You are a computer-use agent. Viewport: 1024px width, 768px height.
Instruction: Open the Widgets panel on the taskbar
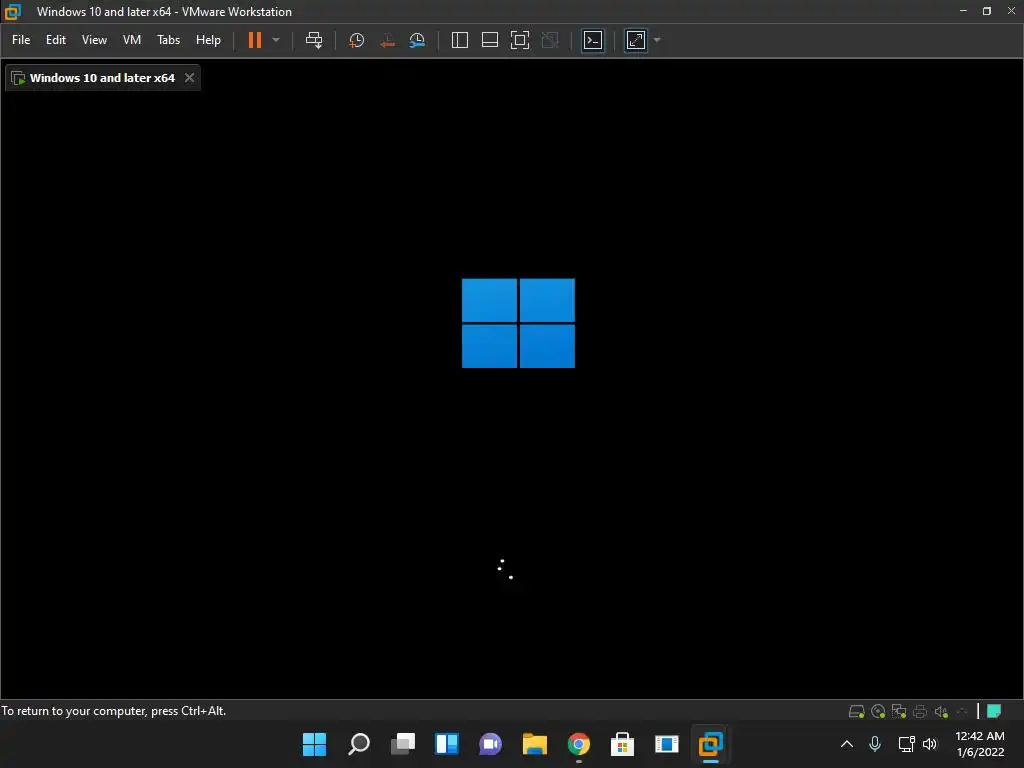tap(447, 744)
